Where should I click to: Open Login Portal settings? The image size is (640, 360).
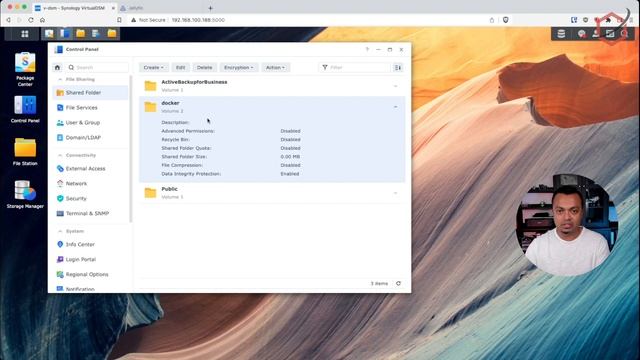point(90,259)
